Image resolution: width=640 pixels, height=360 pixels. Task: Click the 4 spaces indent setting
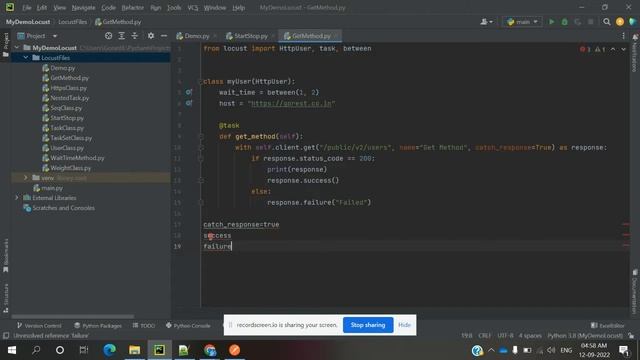(530, 336)
